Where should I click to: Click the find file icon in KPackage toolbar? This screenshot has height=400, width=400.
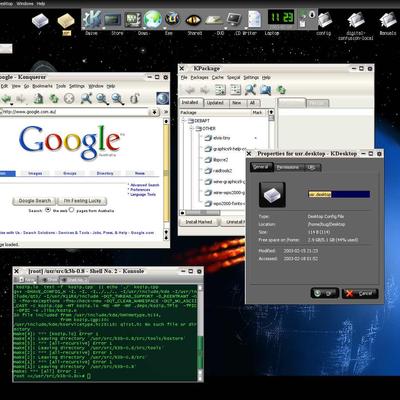266,90
